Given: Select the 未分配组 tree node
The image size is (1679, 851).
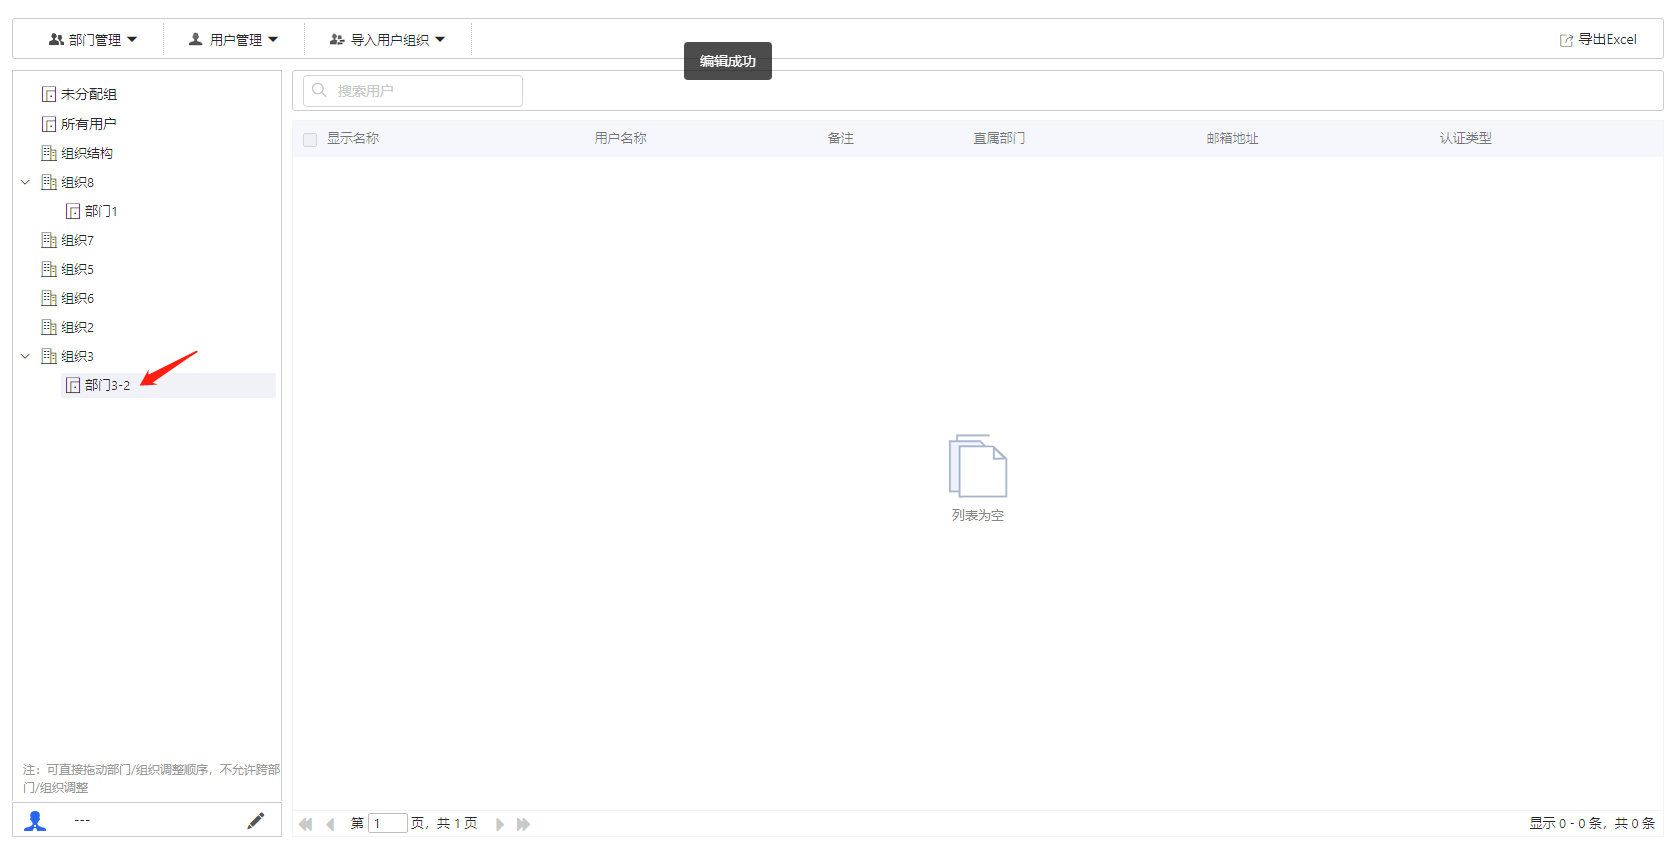Looking at the screenshot, I should 88,94.
